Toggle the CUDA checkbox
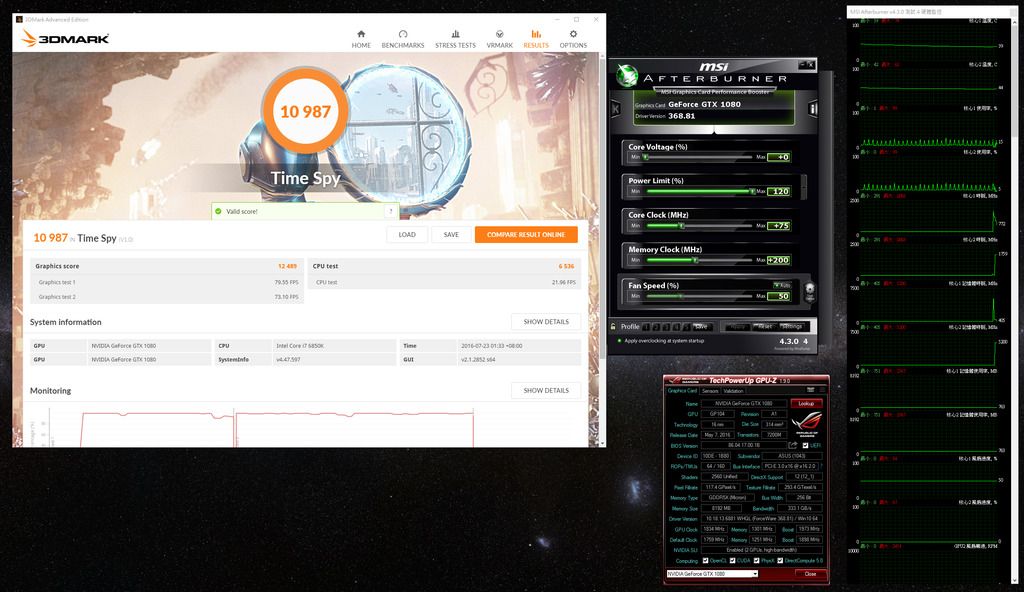1024x592 pixels. [733, 561]
